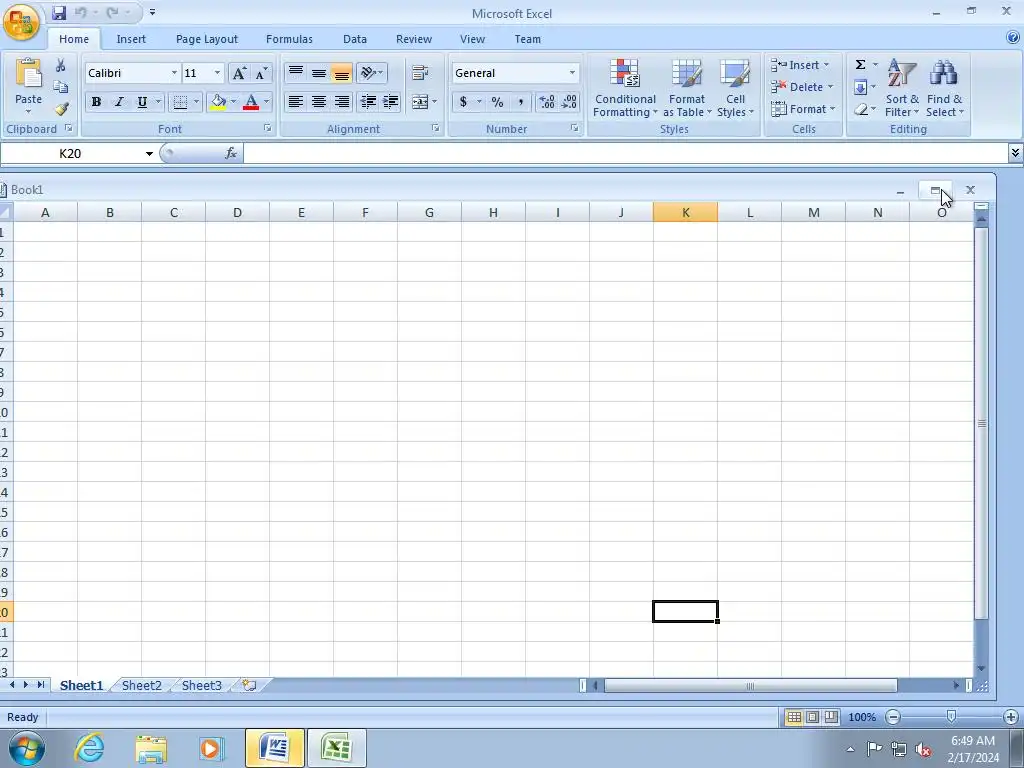Apply Comma Style number format
The image size is (1024, 768).
click(x=520, y=102)
